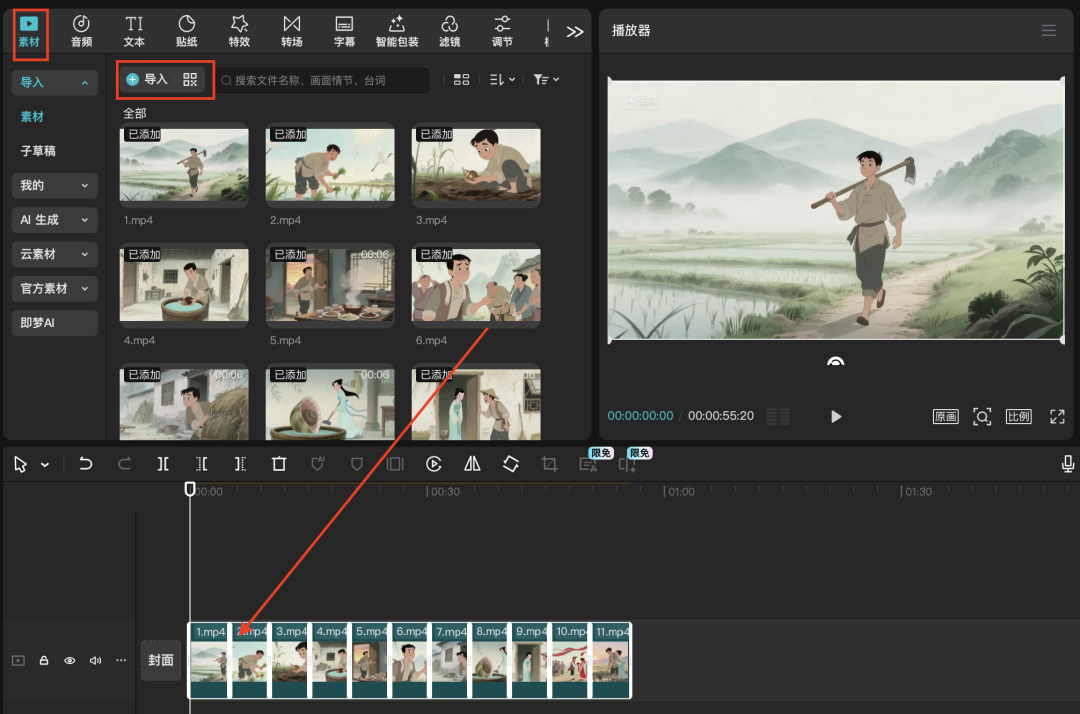Select the mirror flip tool
Viewport: 1080px width, 714px height.
(472, 464)
